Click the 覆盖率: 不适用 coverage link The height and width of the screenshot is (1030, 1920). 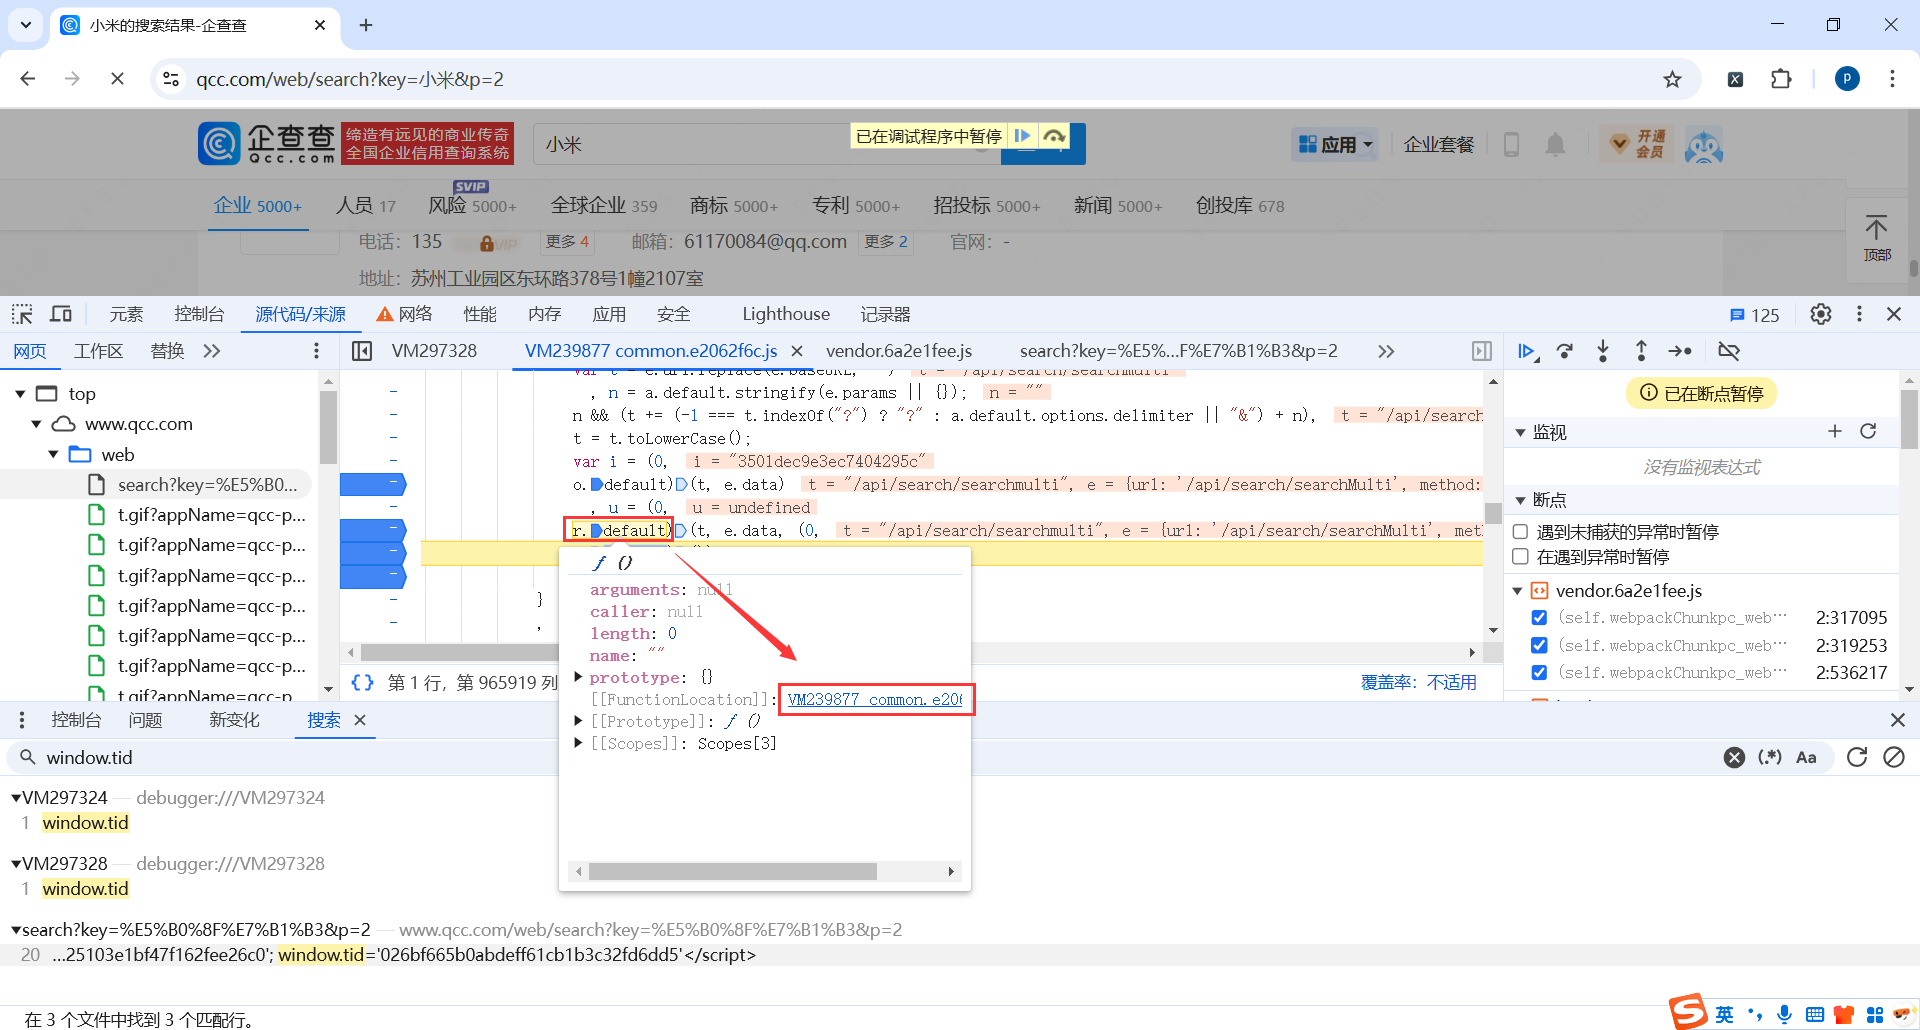1418,682
